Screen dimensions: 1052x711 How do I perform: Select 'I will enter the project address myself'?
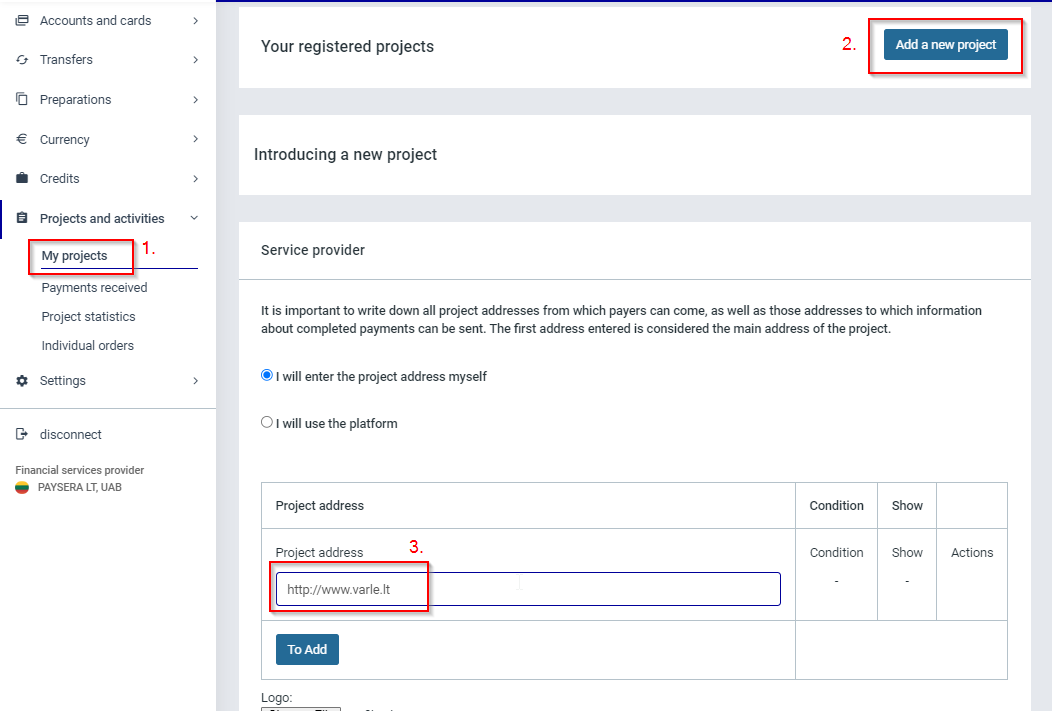pos(267,376)
